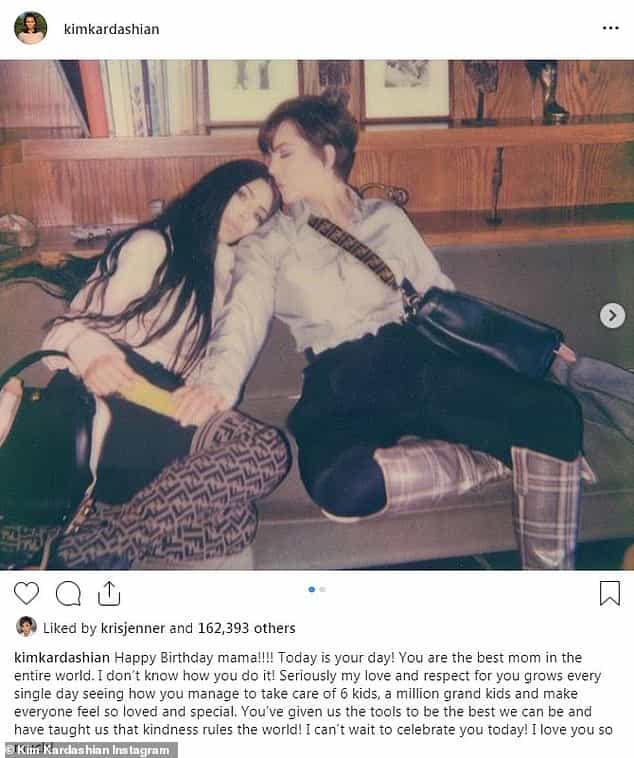Screen dimensions: 634x758
Task: Open the kimkardashian username in post header
Action: (x=111, y=29)
